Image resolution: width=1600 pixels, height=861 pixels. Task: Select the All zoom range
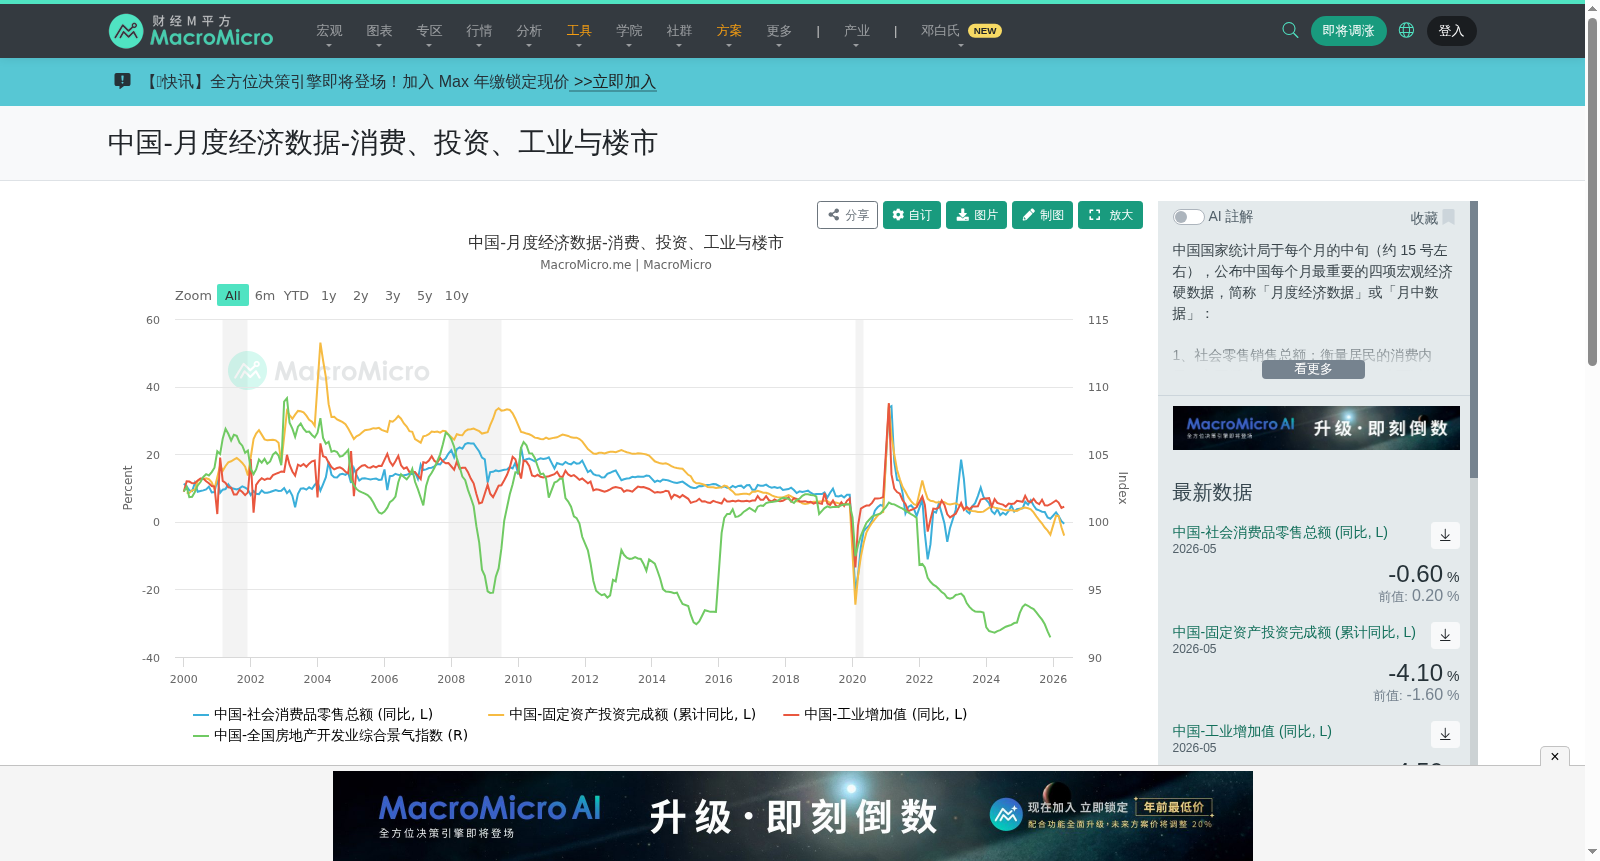click(233, 295)
